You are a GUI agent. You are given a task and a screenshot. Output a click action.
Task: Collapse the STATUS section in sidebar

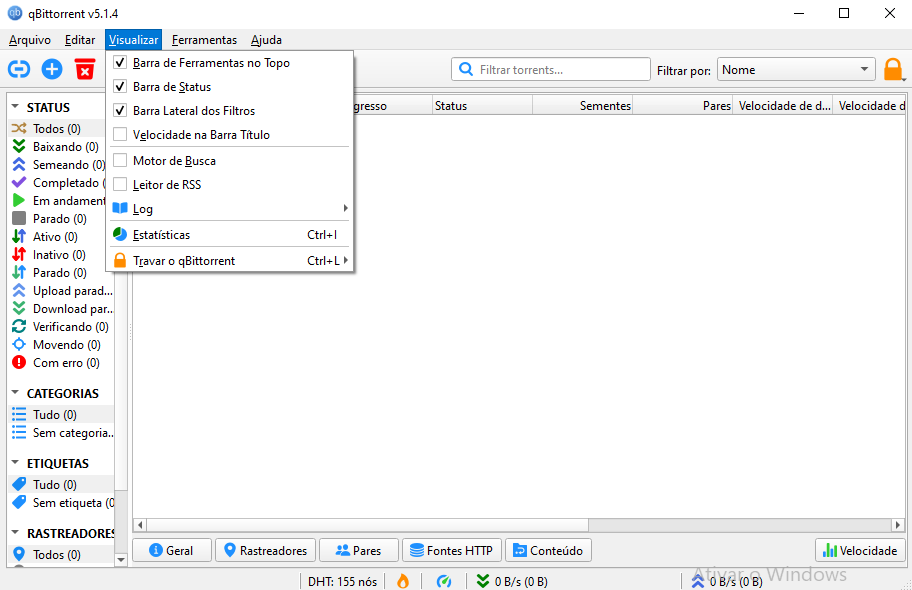(x=18, y=106)
